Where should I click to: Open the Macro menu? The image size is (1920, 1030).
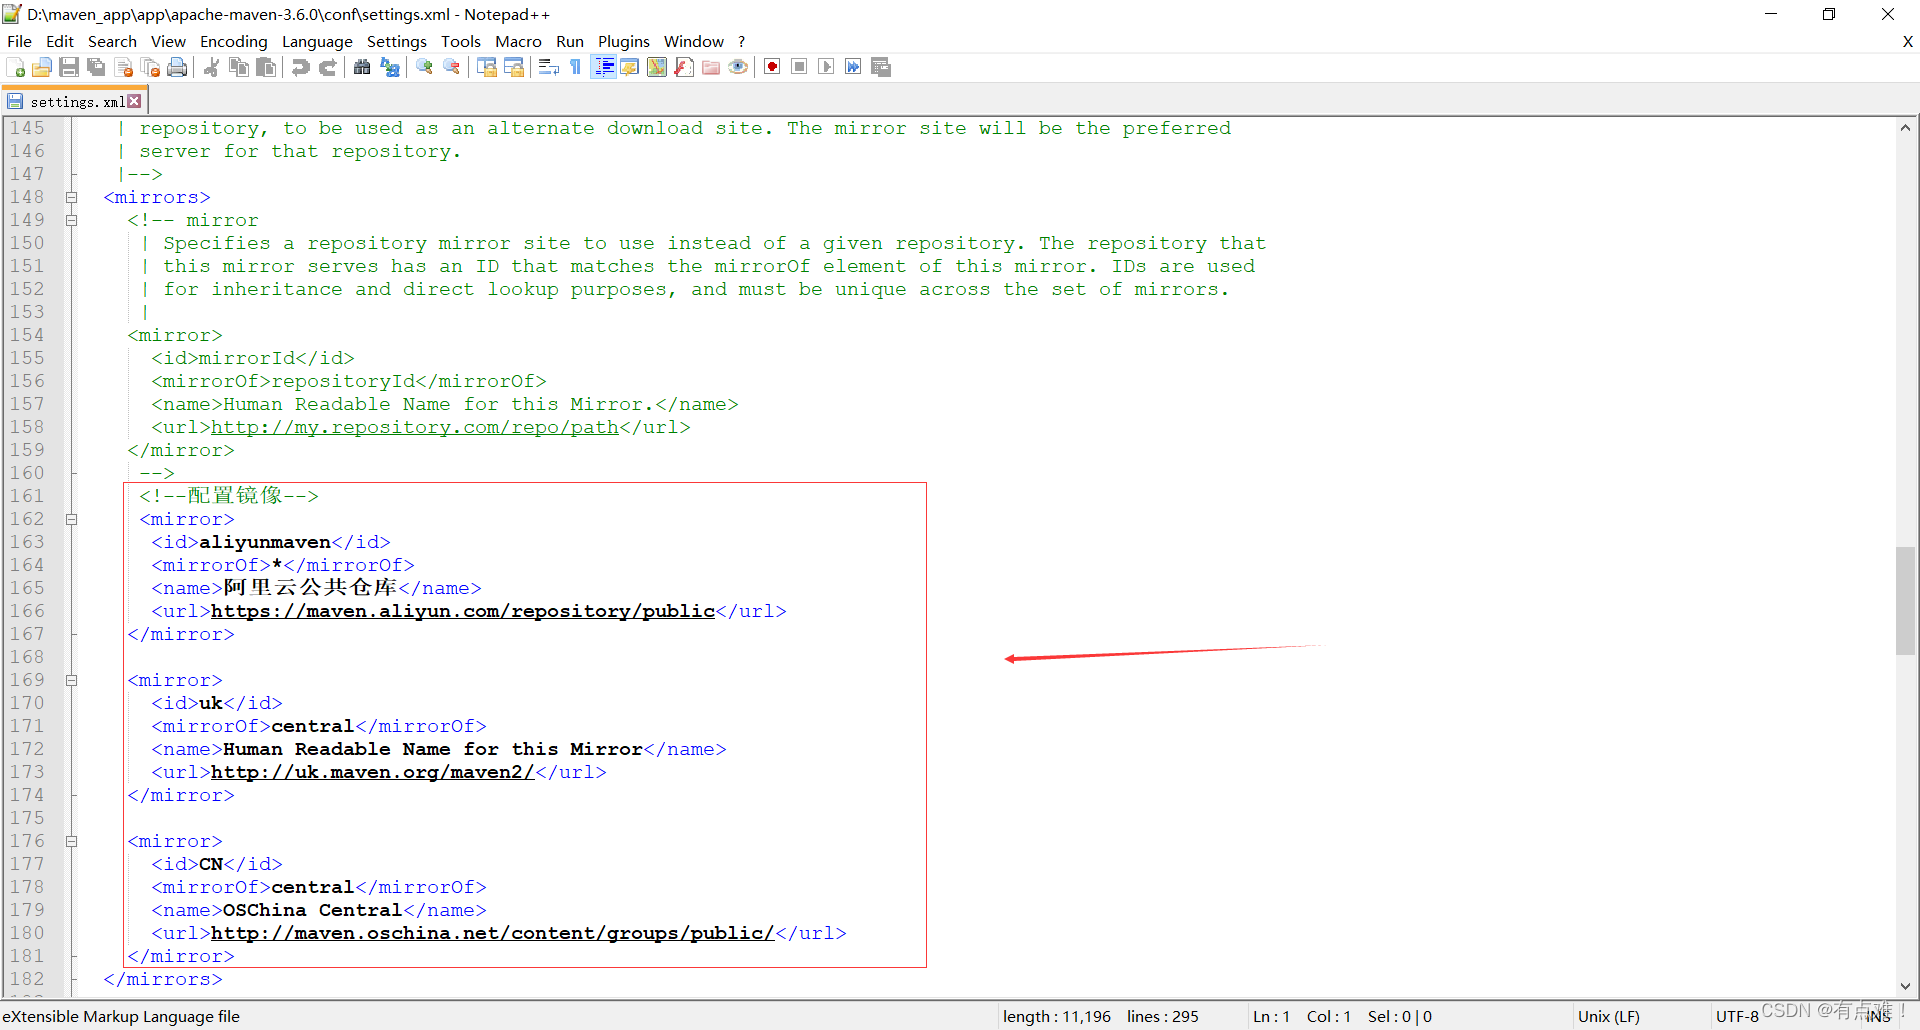tap(518, 41)
